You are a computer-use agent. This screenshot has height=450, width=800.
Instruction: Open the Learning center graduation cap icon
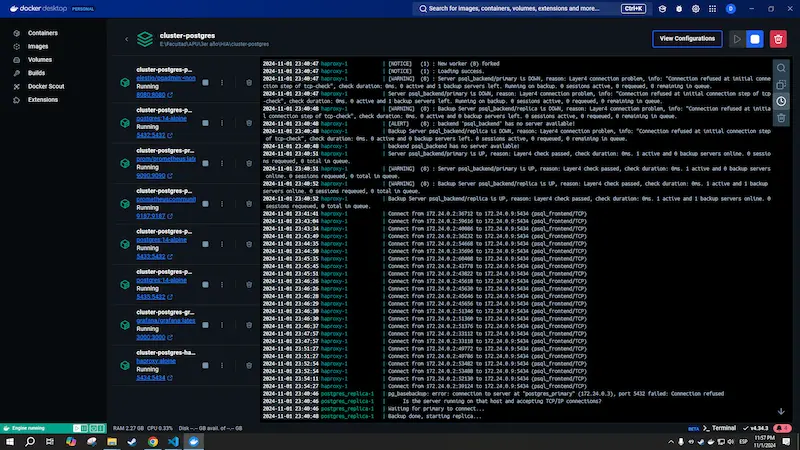662,9
